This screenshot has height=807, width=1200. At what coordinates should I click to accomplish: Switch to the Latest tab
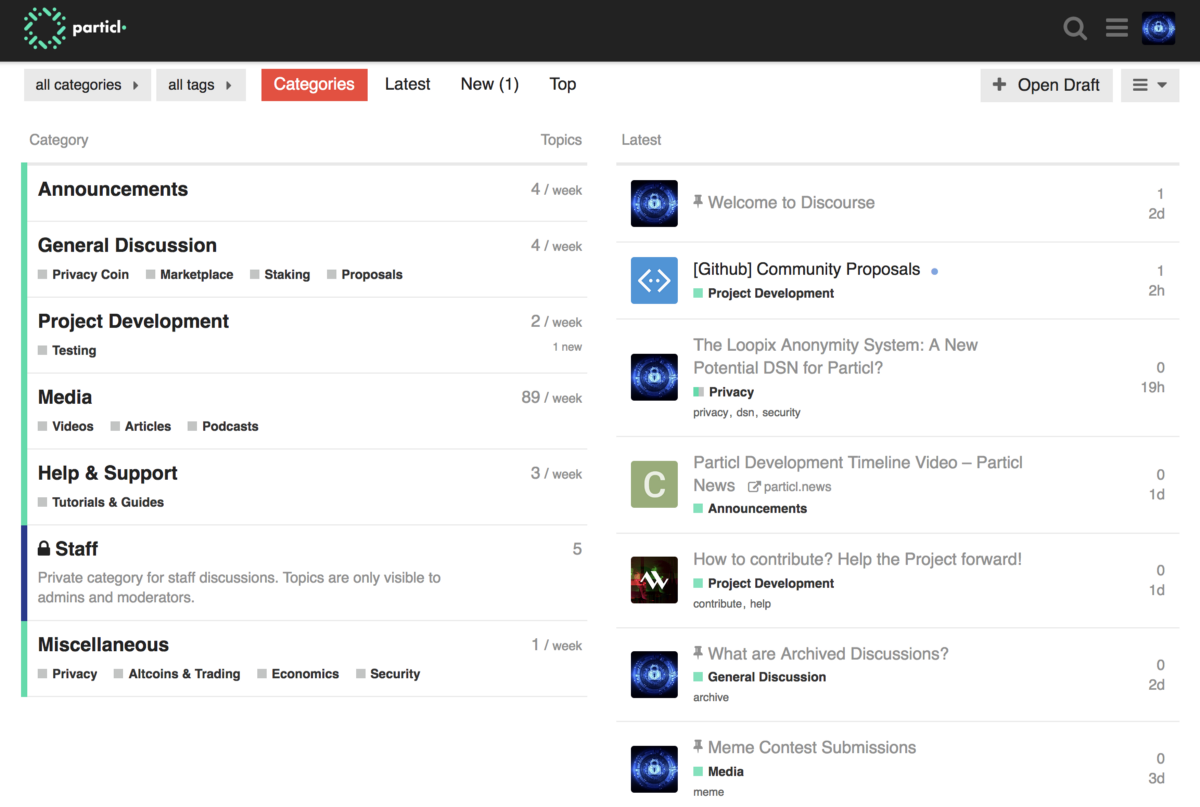point(408,85)
